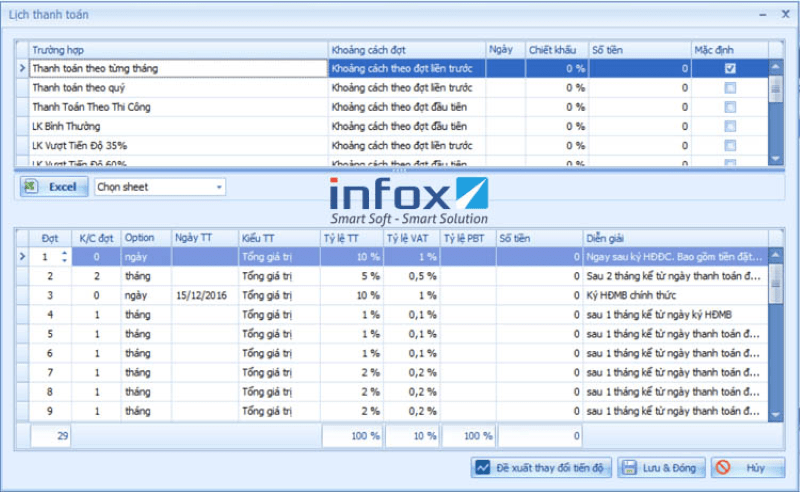Screen dimensions: 800x492
Task: Click the 5 % Tỷ lệ TT cell
Action: 352,276
